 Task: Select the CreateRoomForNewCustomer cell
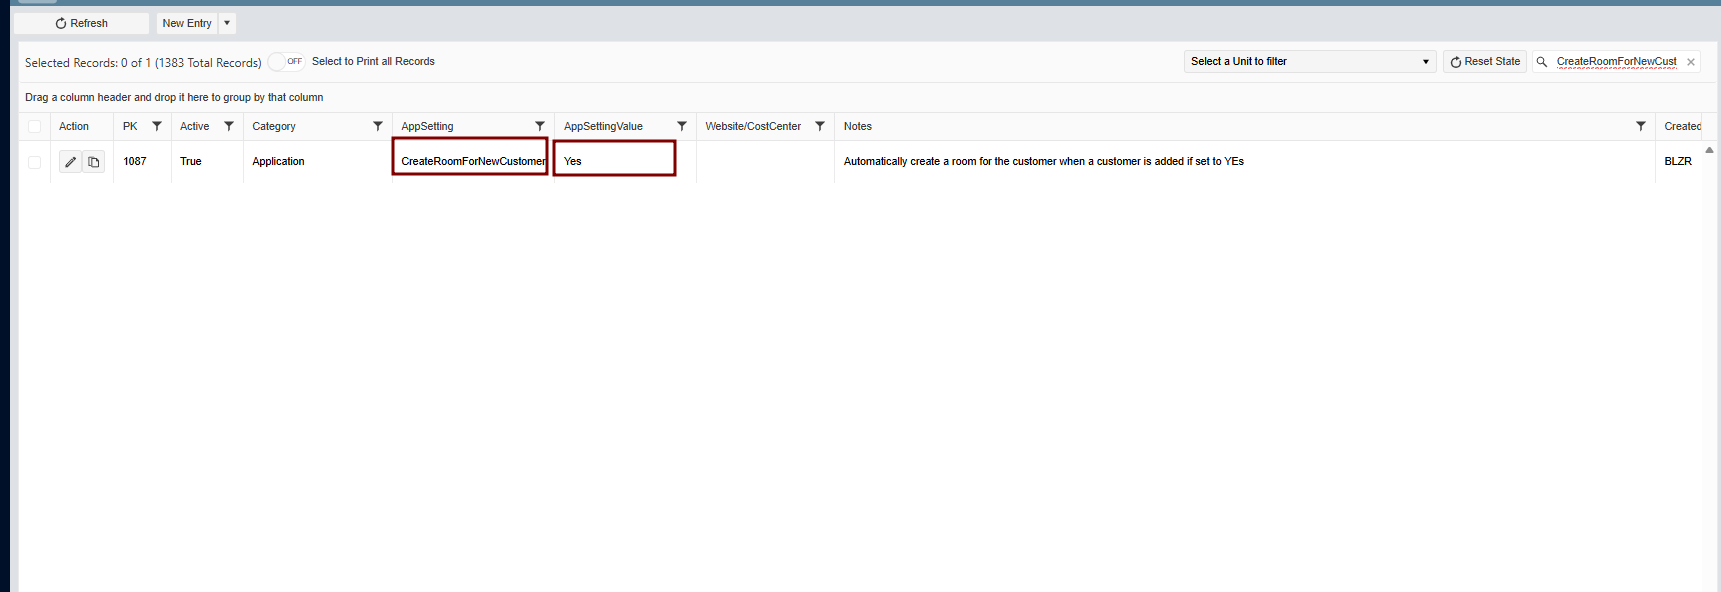473,161
